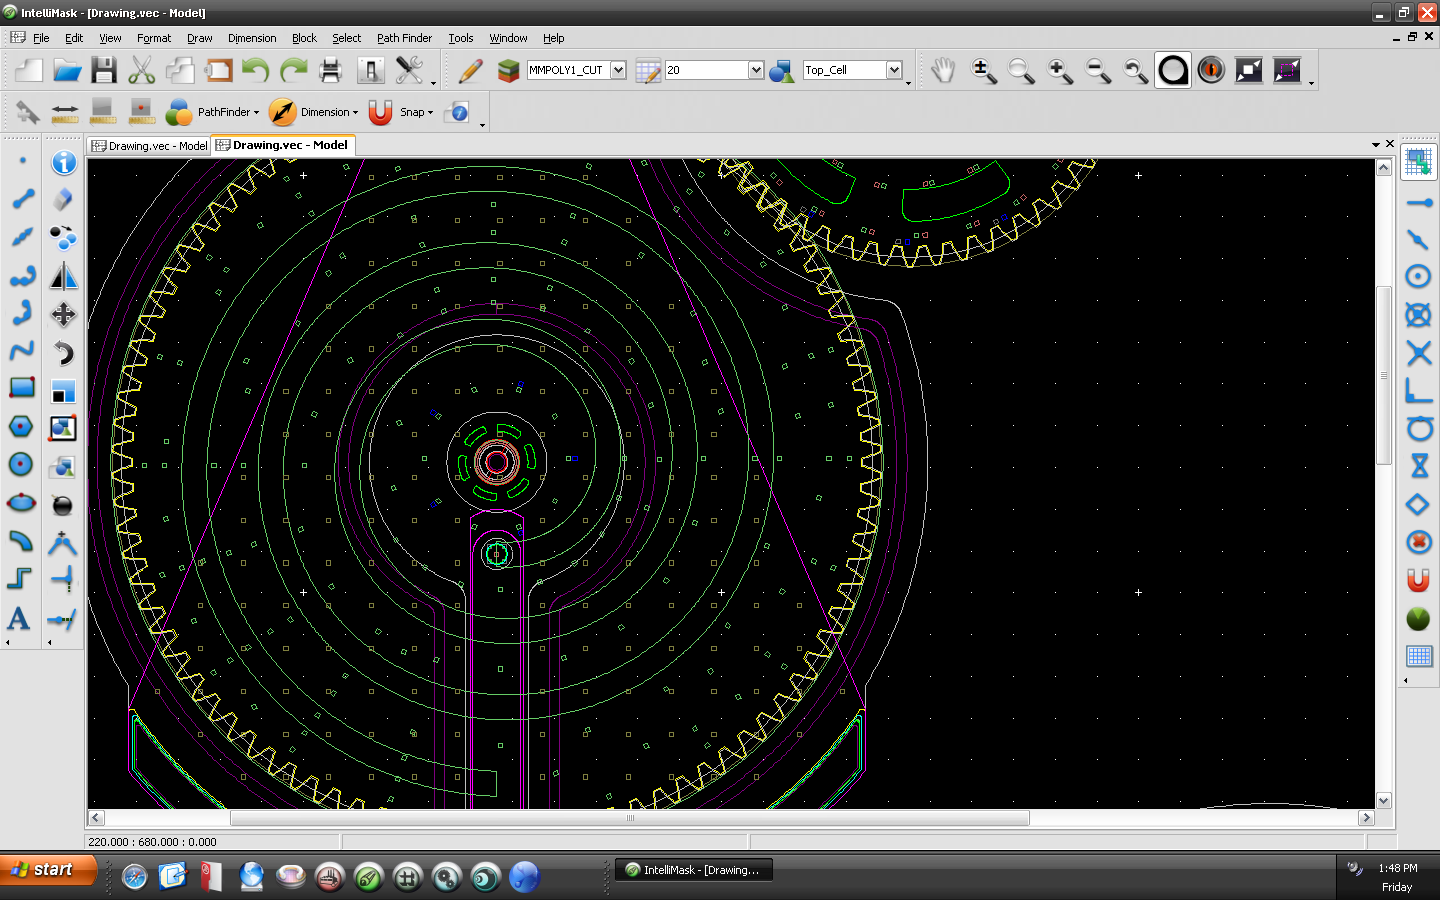
Task: Click the Save floppy disk icon
Action: pos(104,70)
